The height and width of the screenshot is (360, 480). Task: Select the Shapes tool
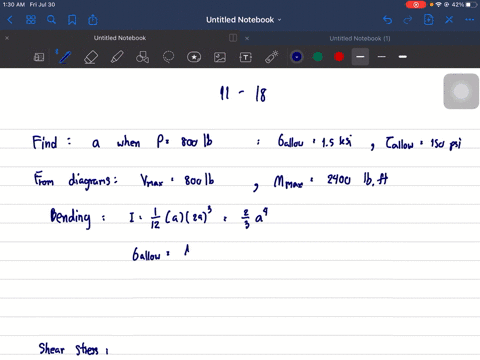click(142, 57)
